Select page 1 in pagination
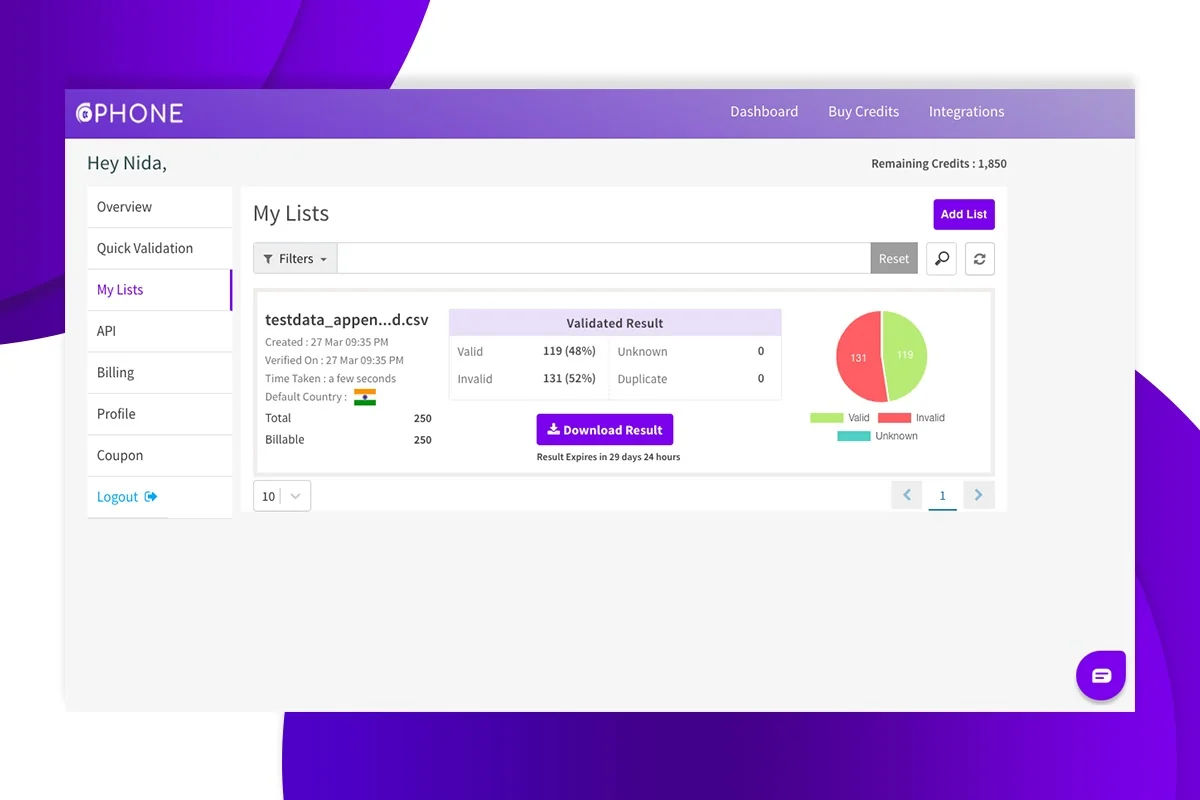Image resolution: width=1200 pixels, height=800 pixels. pyautogui.click(x=942, y=496)
